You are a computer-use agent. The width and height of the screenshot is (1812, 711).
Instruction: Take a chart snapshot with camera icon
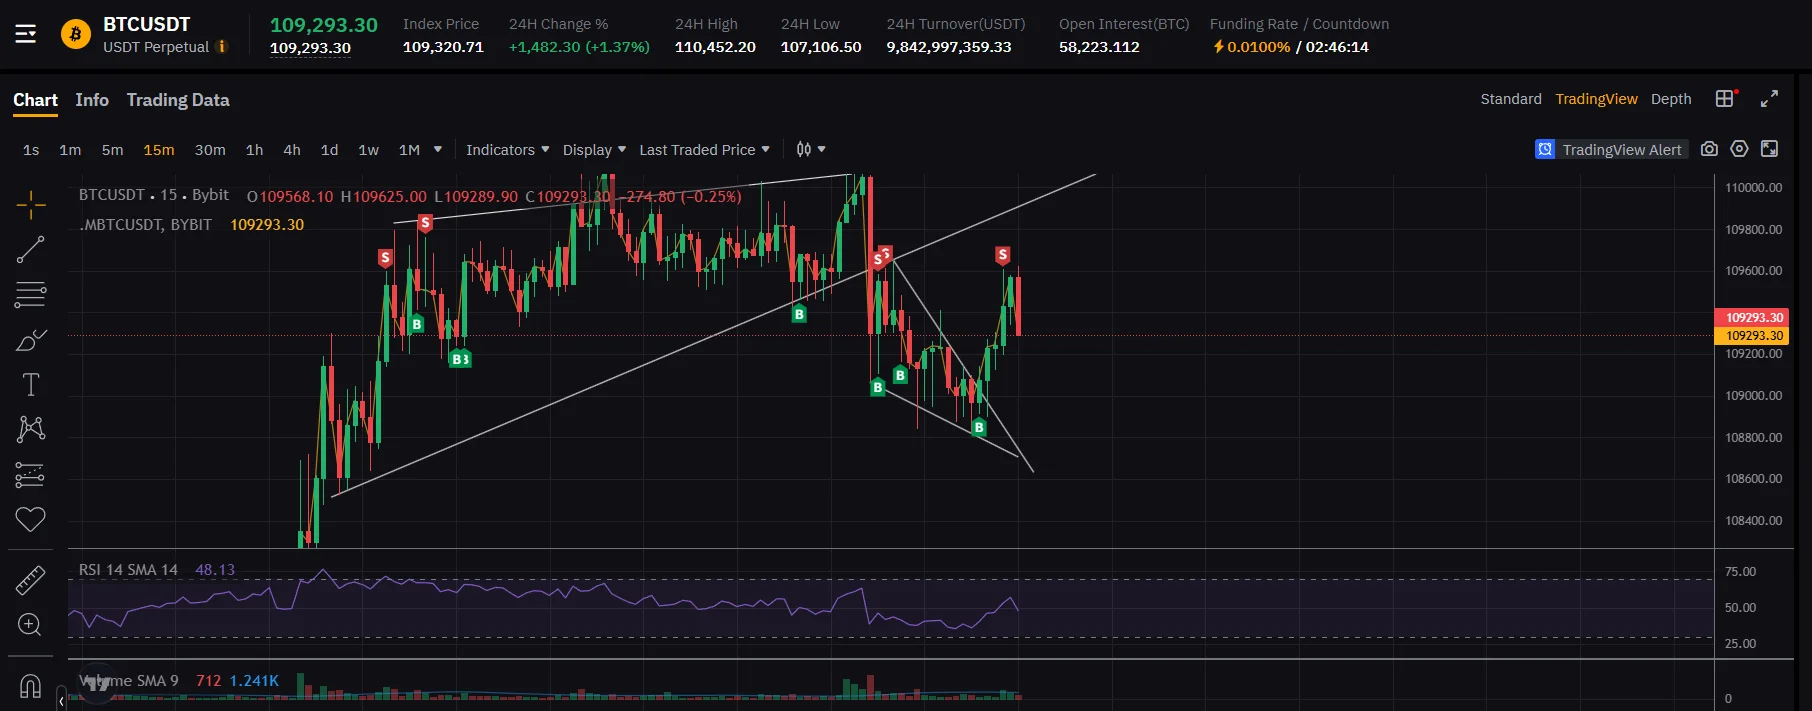pyautogui.click(x=1709, y=149)
